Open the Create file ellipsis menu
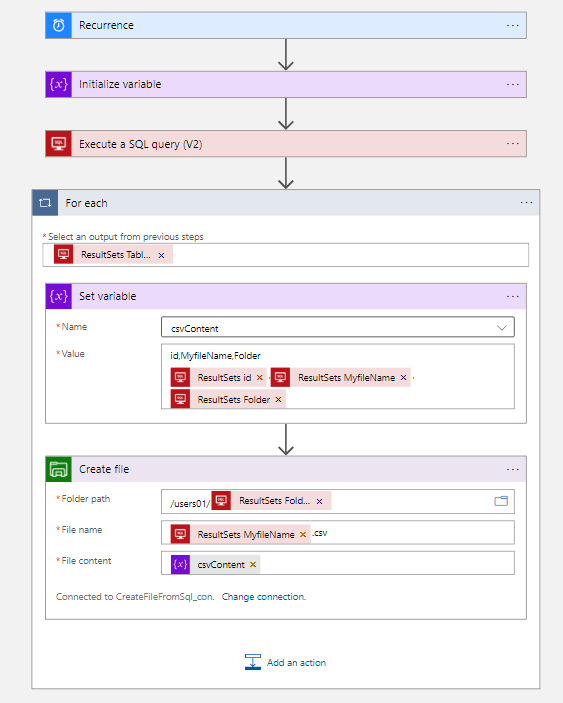This screenshot has width=563, height=703. click(x=512, y=469)
